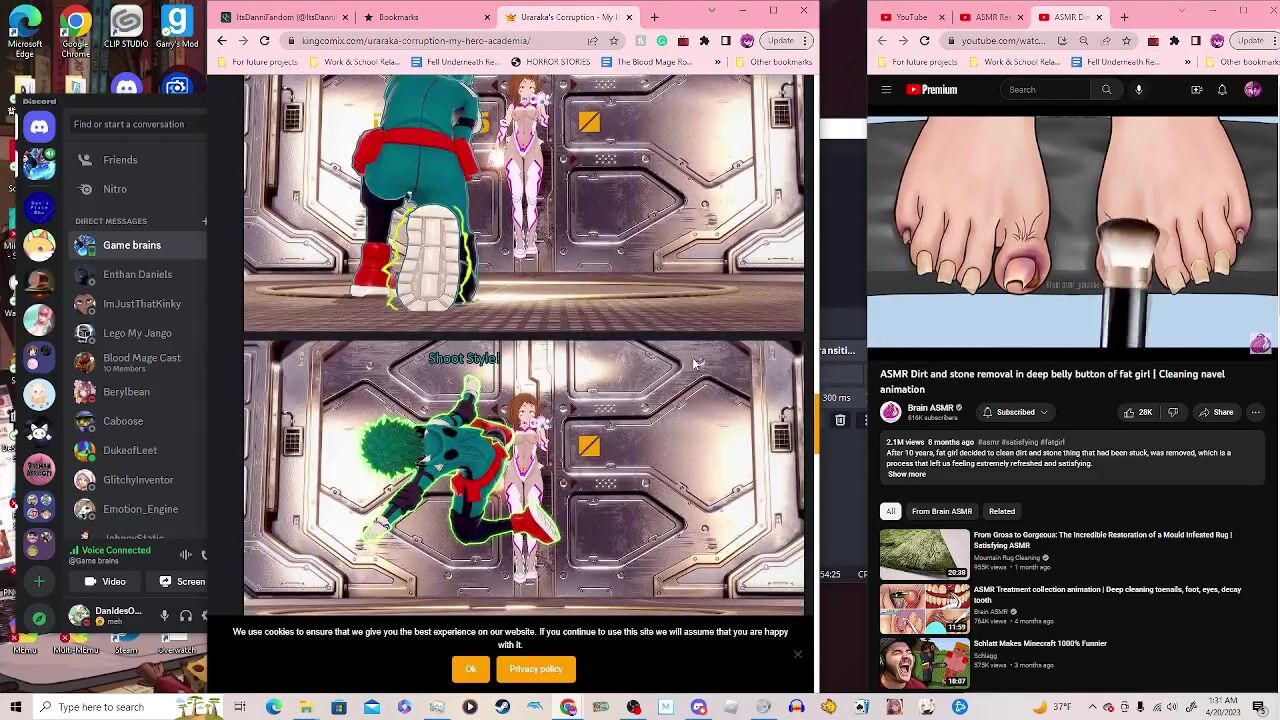
Task: Like the video (28K)
Action: tap(1138, 412)
